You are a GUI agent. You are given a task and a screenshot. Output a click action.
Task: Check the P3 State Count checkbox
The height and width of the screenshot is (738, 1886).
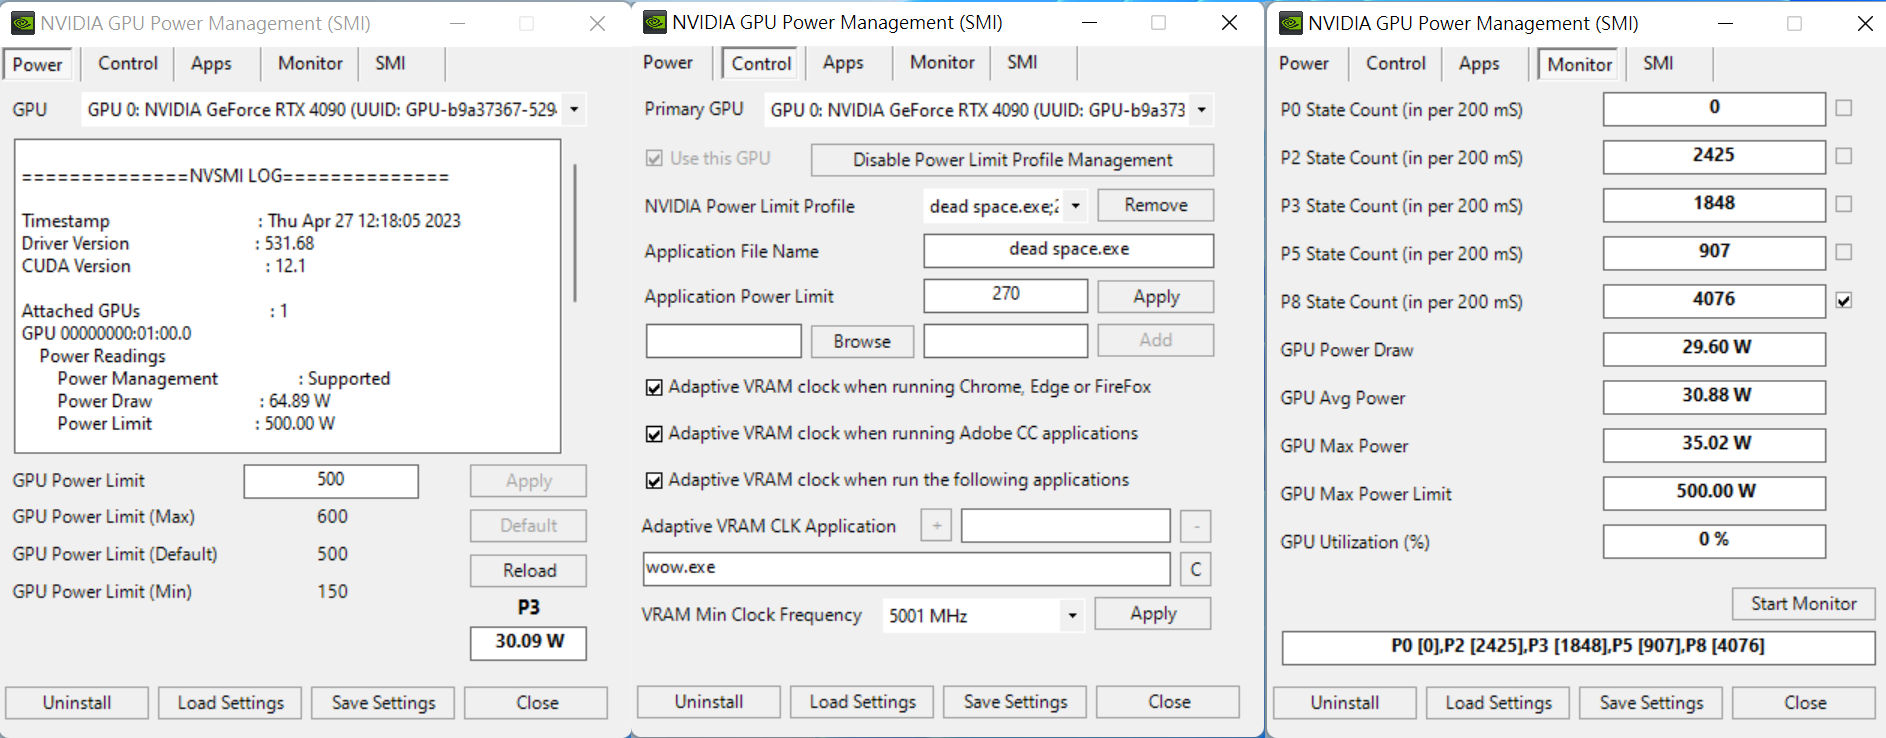tap(1844, 204)
